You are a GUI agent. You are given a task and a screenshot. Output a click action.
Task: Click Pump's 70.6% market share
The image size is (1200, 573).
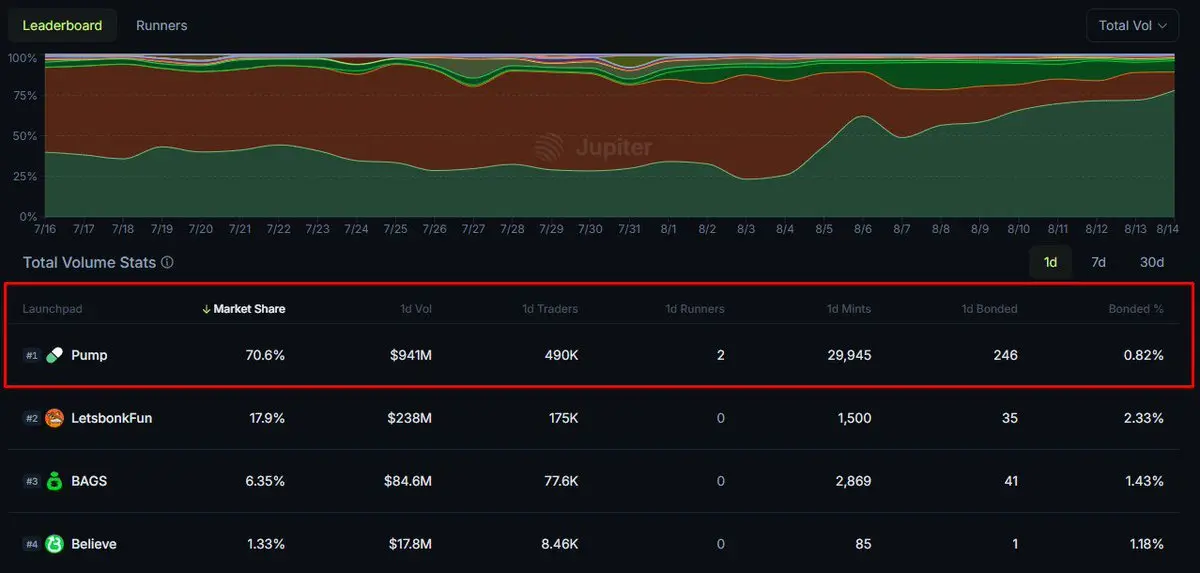(x=265, y=355)
